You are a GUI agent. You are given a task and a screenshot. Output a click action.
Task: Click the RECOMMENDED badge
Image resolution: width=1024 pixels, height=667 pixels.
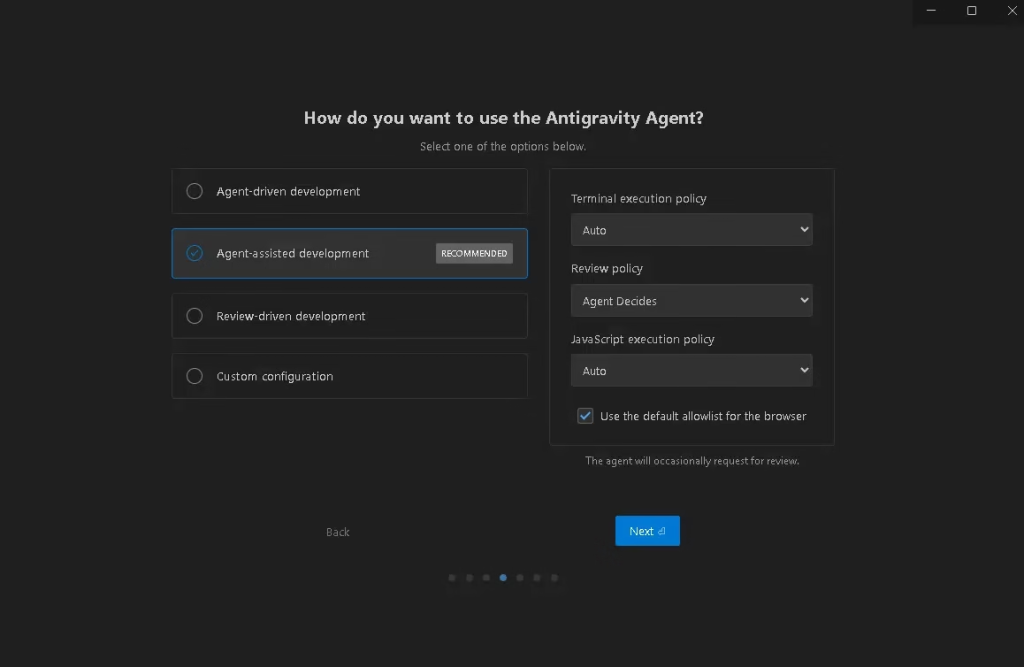474,254
